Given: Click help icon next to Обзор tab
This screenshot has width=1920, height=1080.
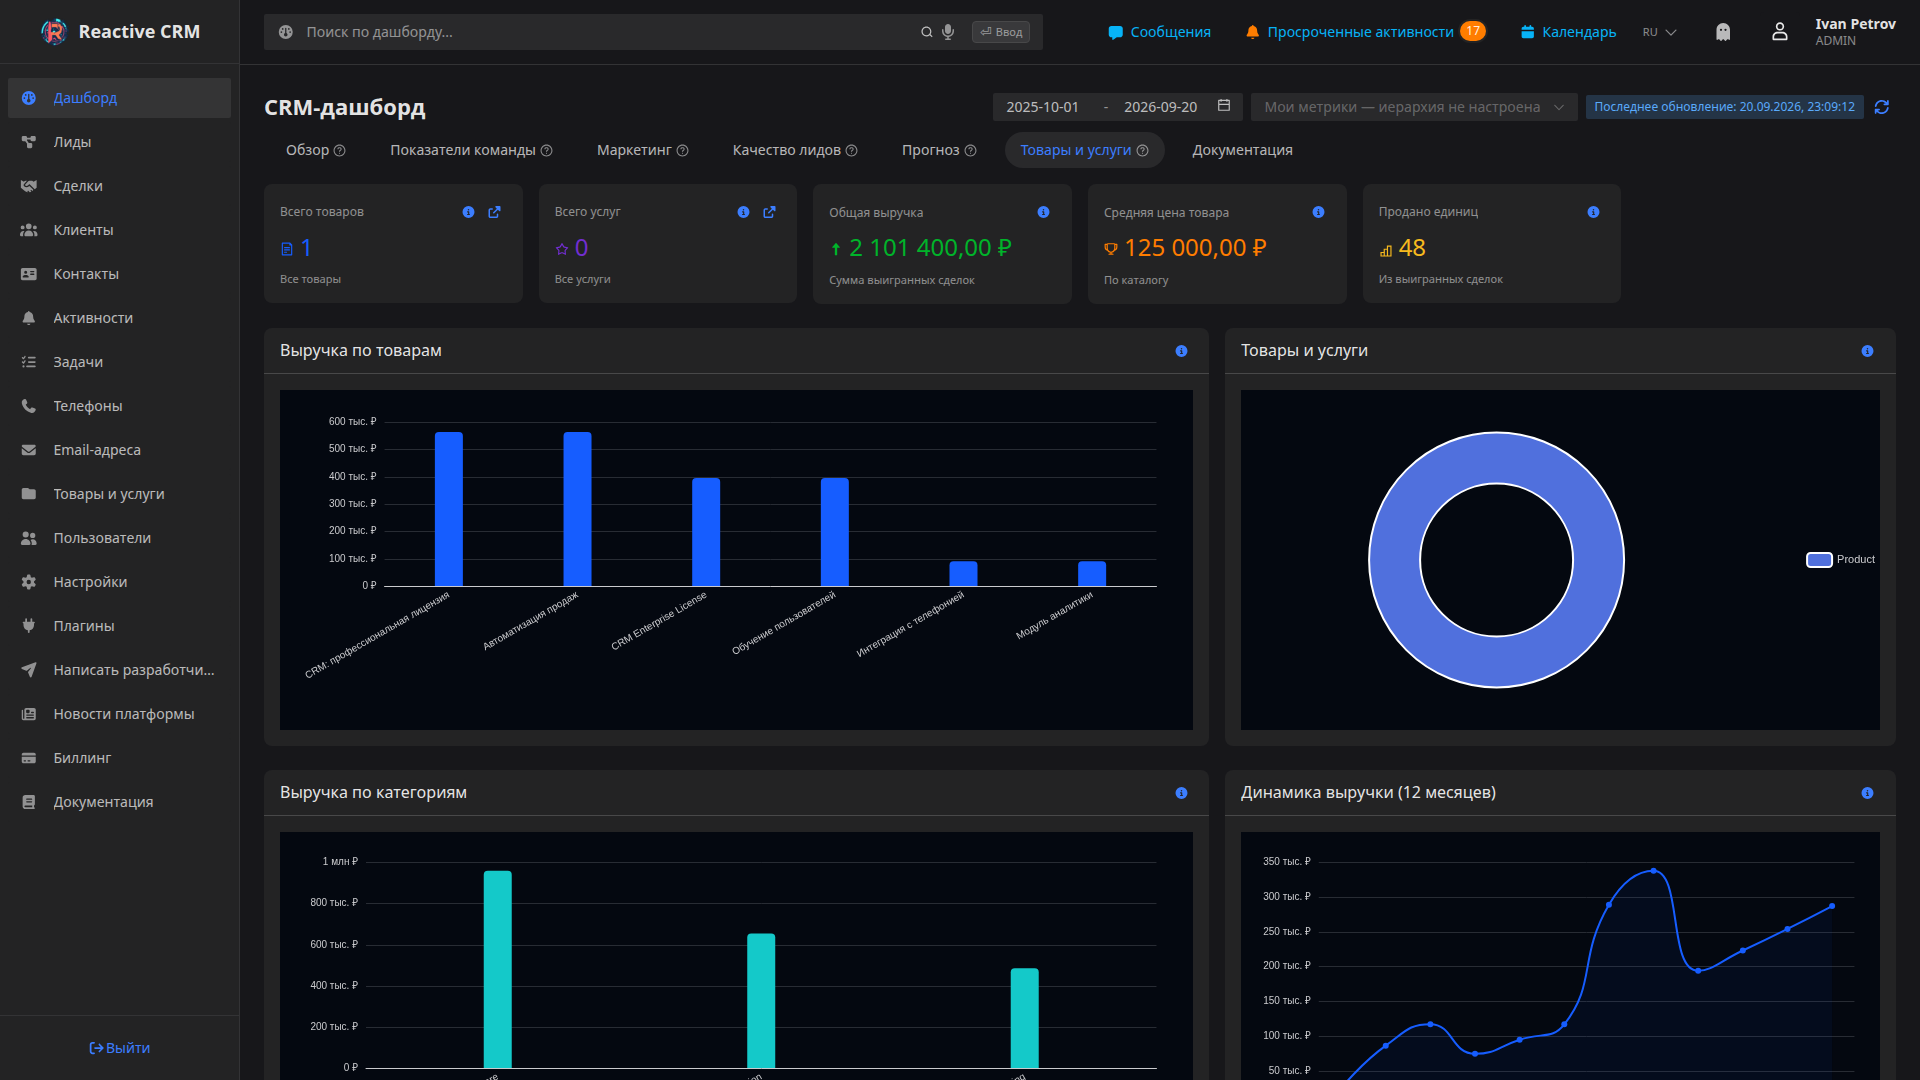Looking at the screenshot, I should (x=340, y=150).
